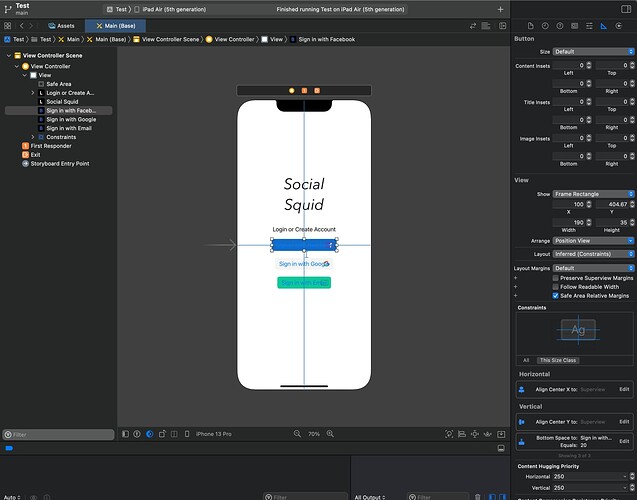This screenshot has width=637, height=500.
Task: Expand the Login or Create A... item
Action: coord(33,93)
